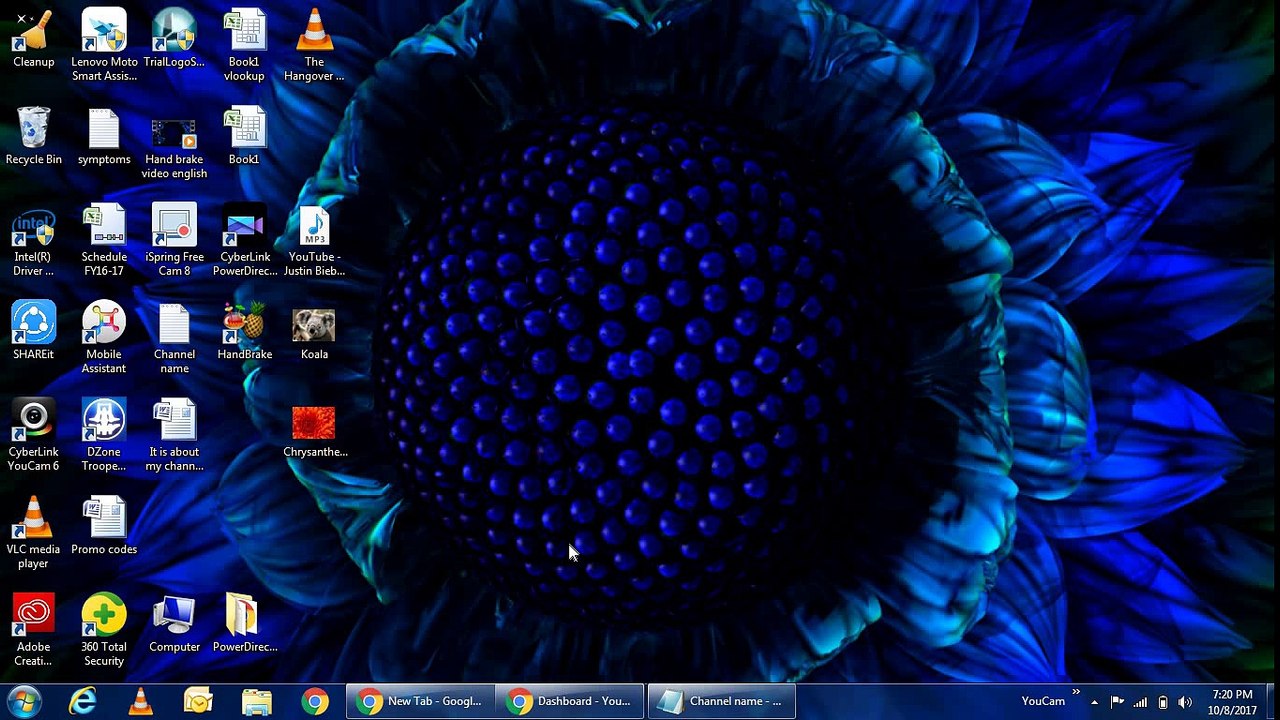Expand the YouCam toolbar chevron

[1076, 692]
